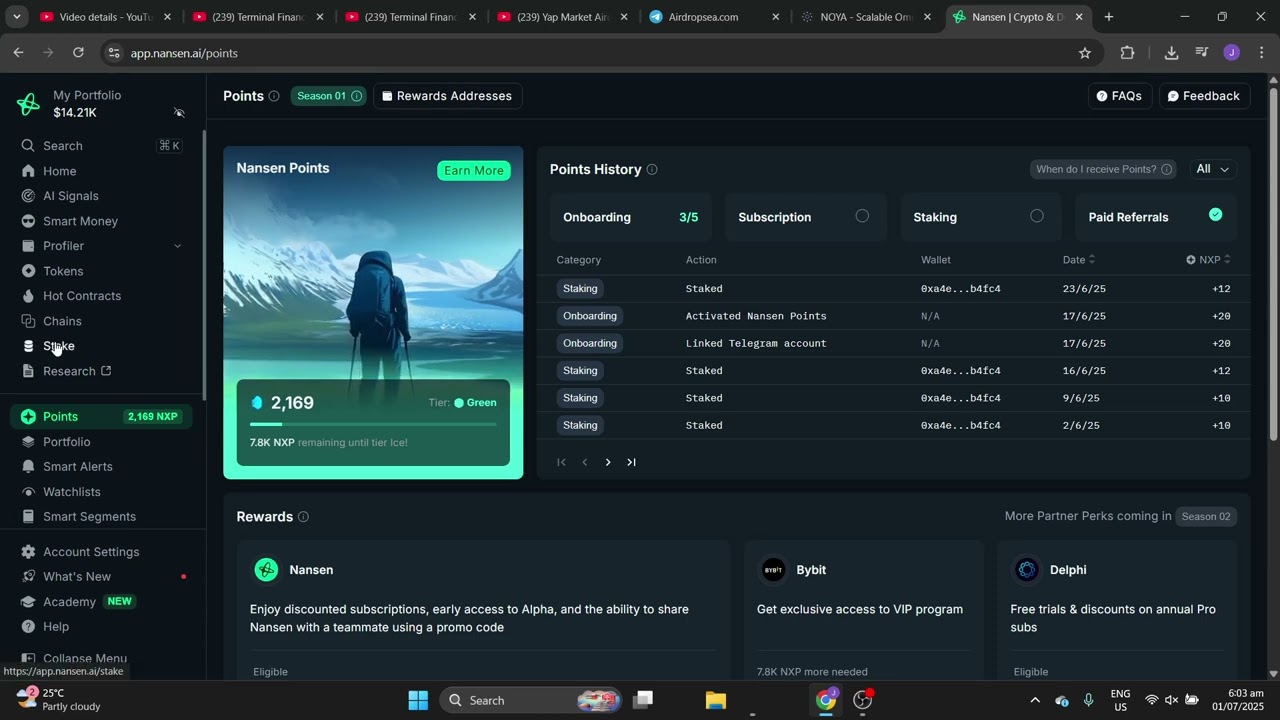Show hidden system tray icons chevron

click(1035, 700)
